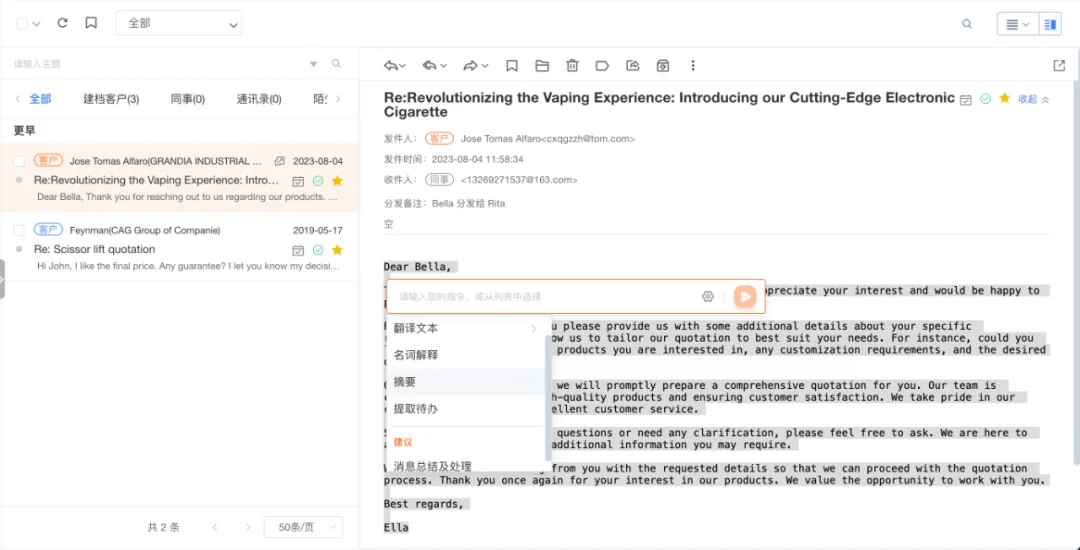This screenshot has width=1080, height=550.
Task: Open the 50条/页 page size dropdown
Action: coord(303,527)
